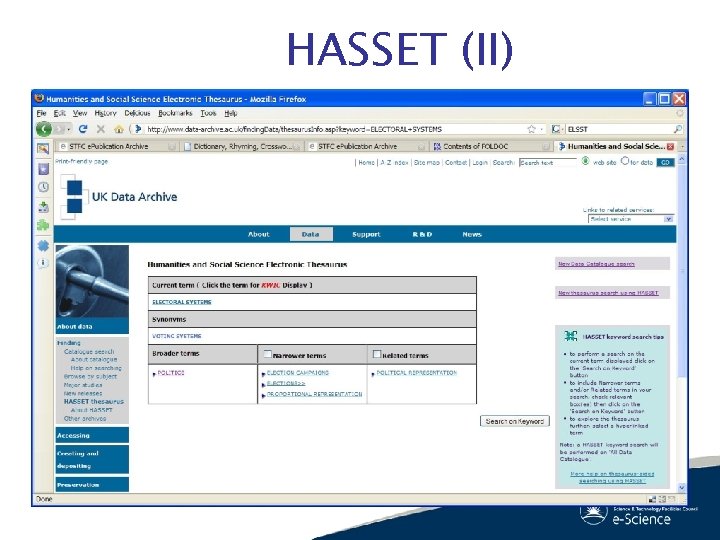Open the Downloads sidebar icon
This screenshot has width=720, height=540.
(43, 207)
